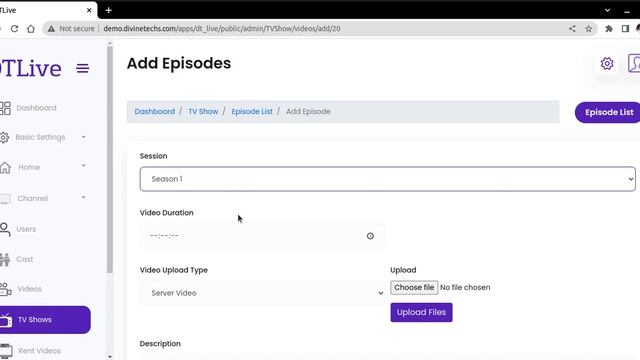Open Cast in the sidebar menu
The height and width of the screenshot is (360, 640).
[25, 260]
